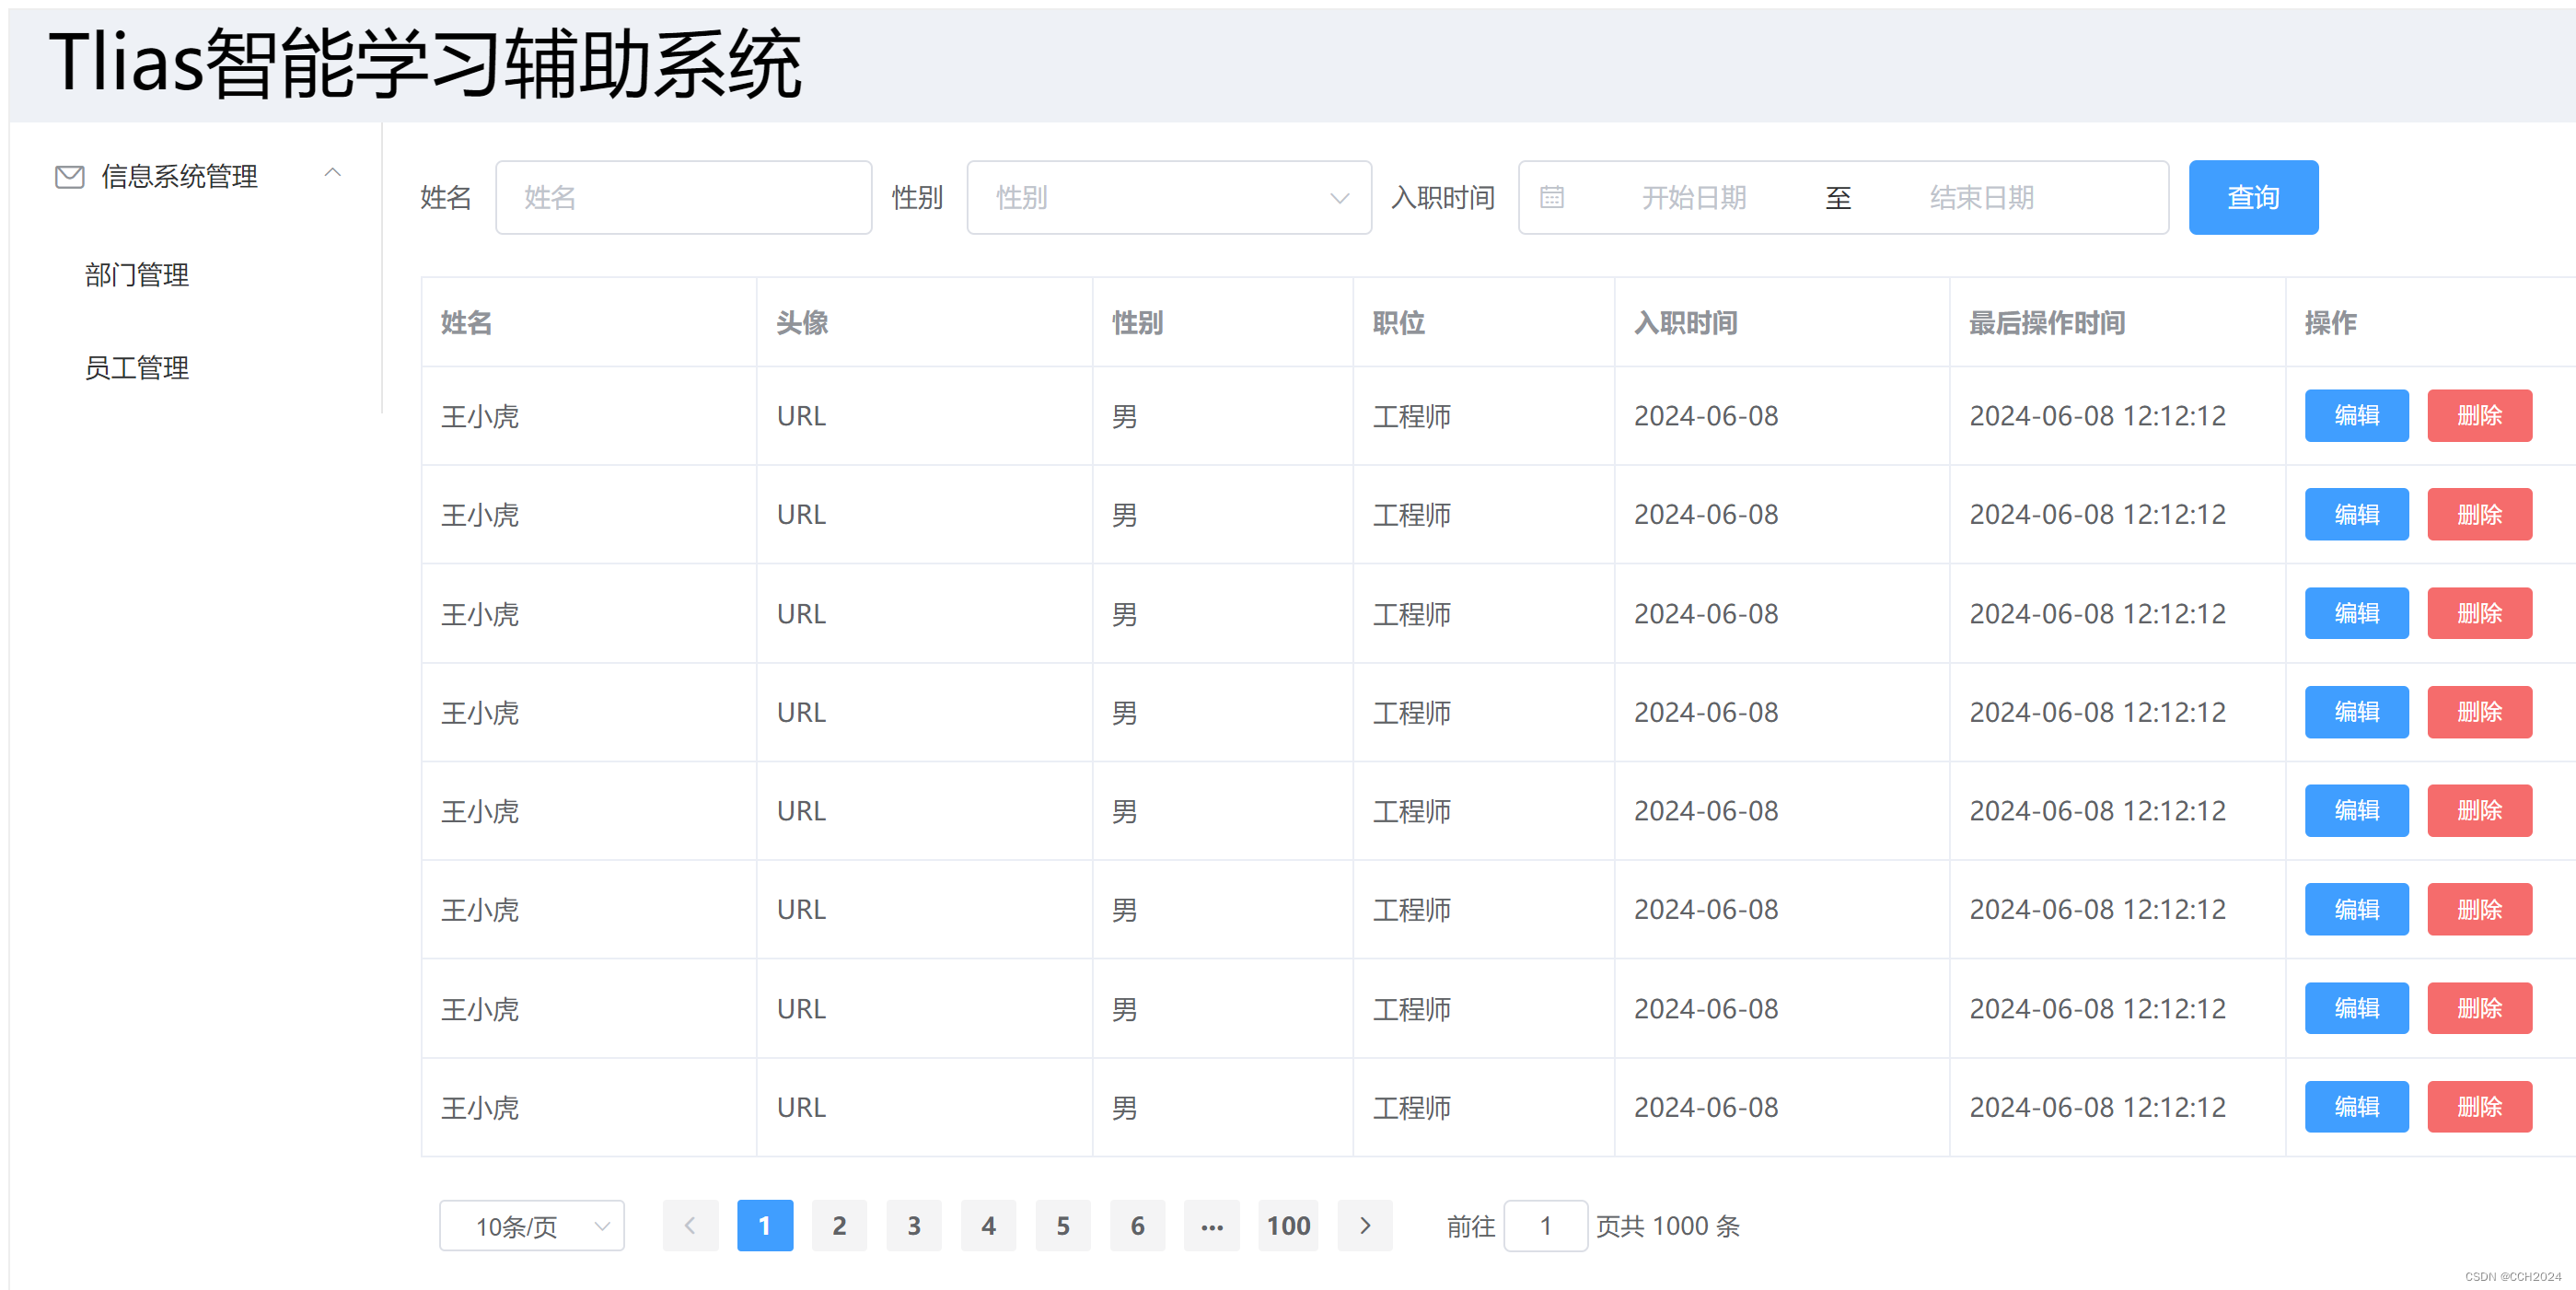Image resolution: width=2576 pixels, height=1290 pixels.
Task: Click 删除 in the seventh table row
Action: [2479, 1008]
